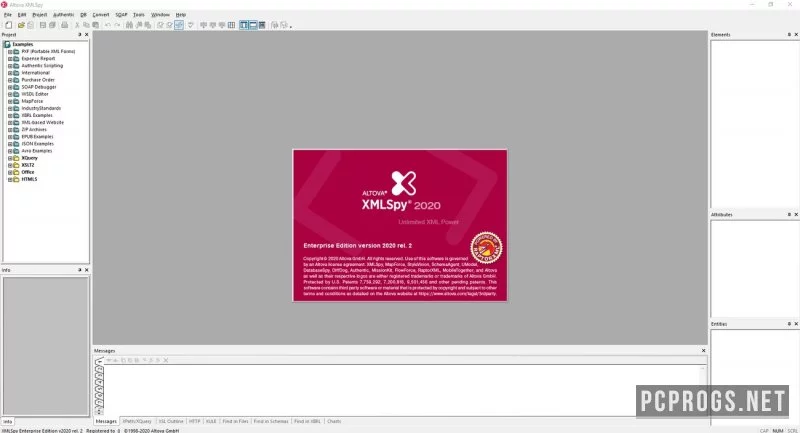Switch to the XULE tab
The height and width of the screenshot is (433, 800).
point(211,422)
